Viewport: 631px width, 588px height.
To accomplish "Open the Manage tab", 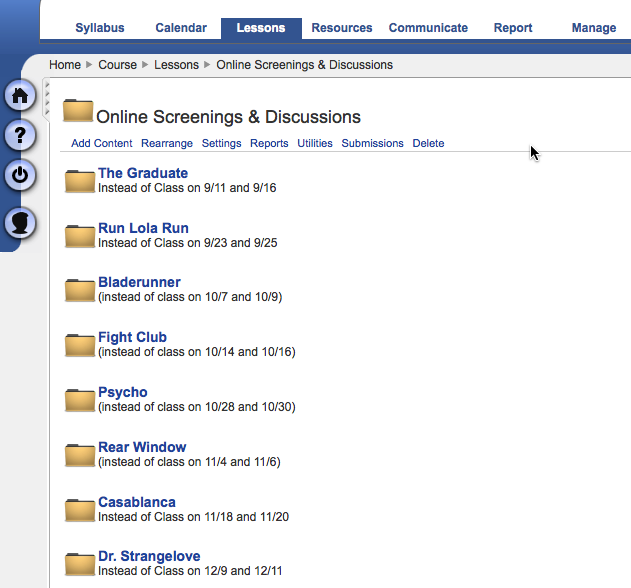I will pos(594,28).
